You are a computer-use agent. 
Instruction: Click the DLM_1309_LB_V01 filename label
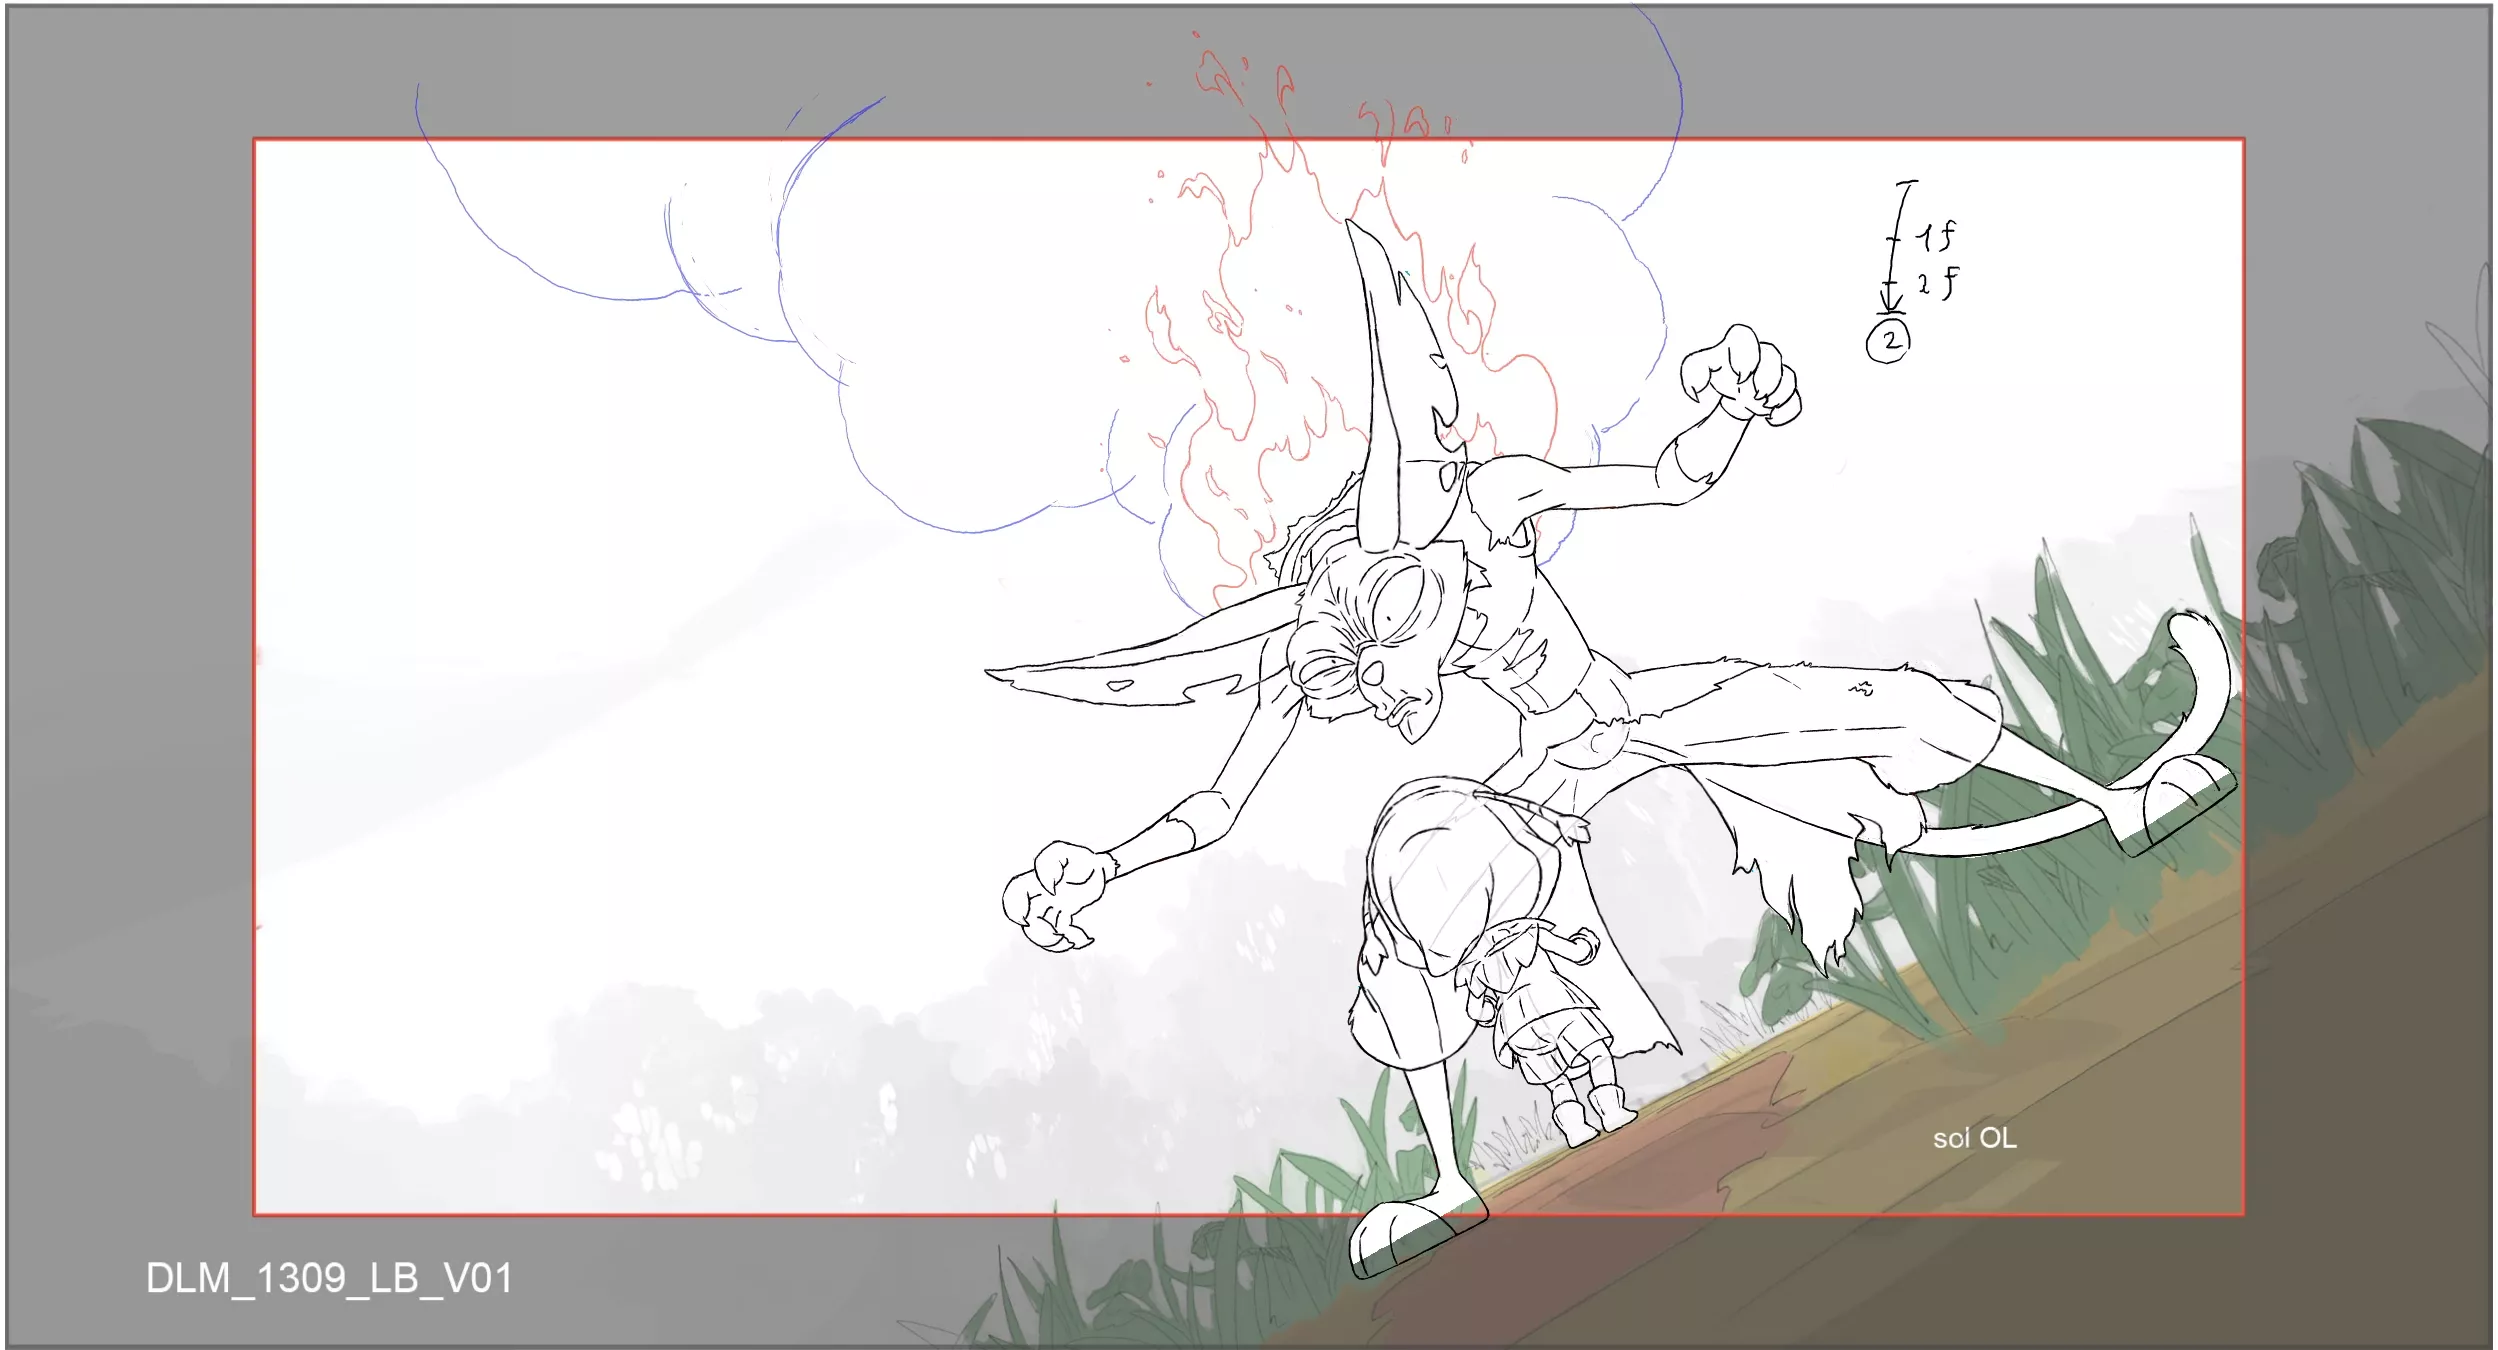[x=329, y=1278]
